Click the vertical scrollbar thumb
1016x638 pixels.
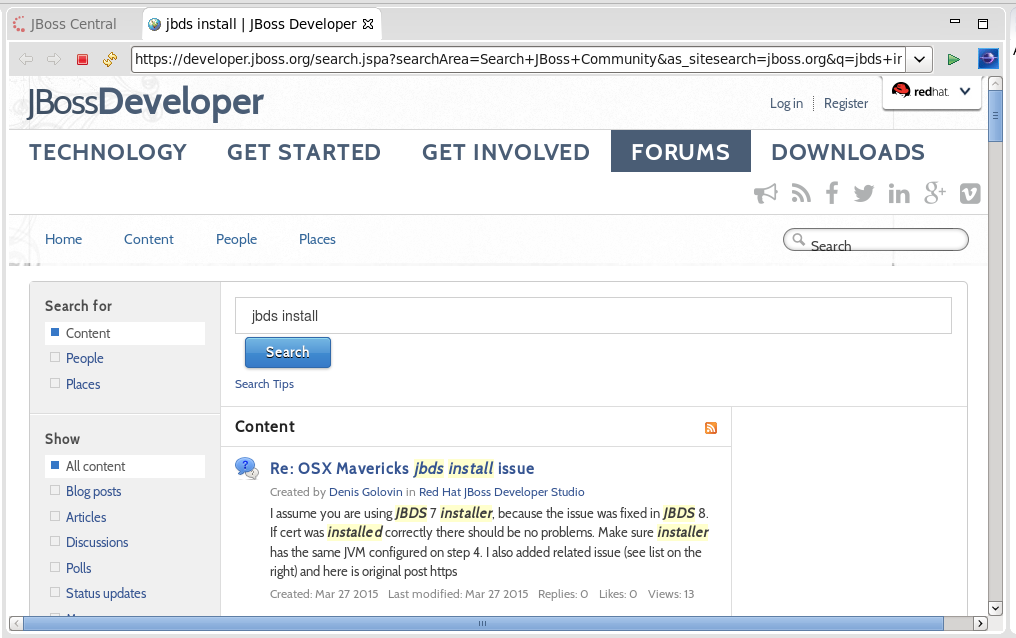pos(995,117)
